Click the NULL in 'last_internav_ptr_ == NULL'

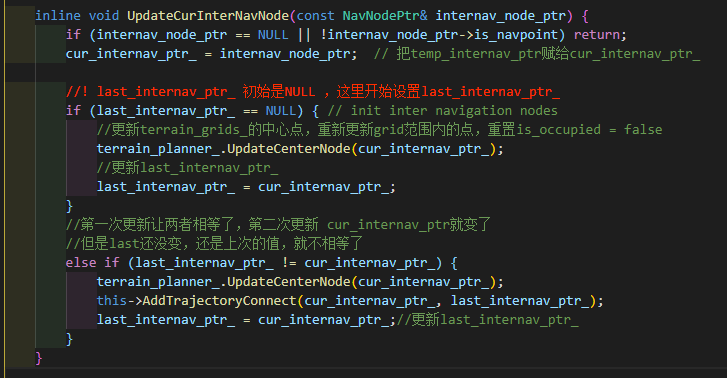click(x=281, y=111)
